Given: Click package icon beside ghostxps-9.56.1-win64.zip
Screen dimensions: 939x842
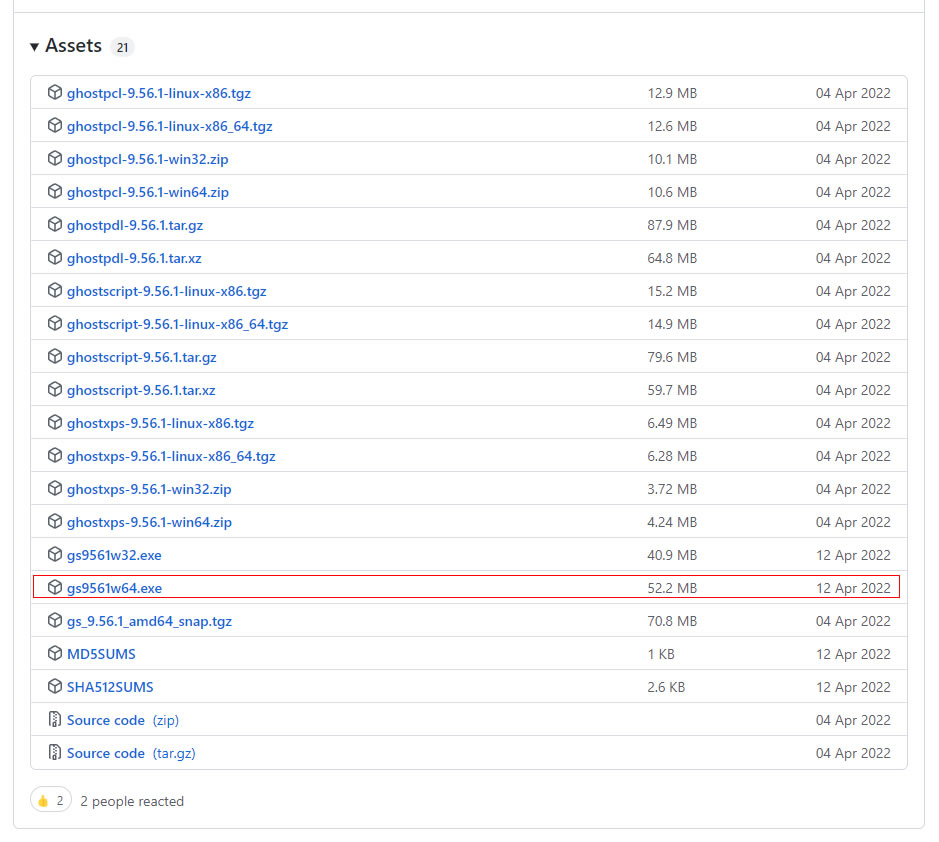Looking at the screenshot, I should point(55,522).
